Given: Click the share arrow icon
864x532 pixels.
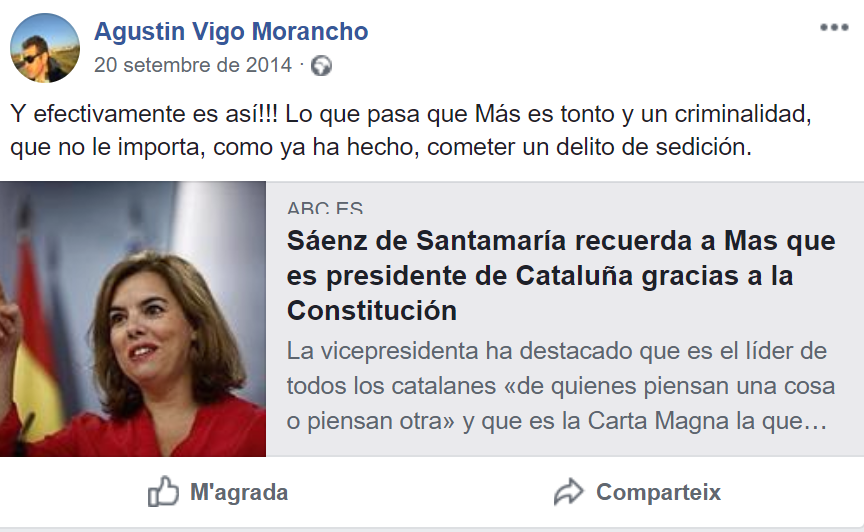Looking at the screenshot, I should point(568,492).
